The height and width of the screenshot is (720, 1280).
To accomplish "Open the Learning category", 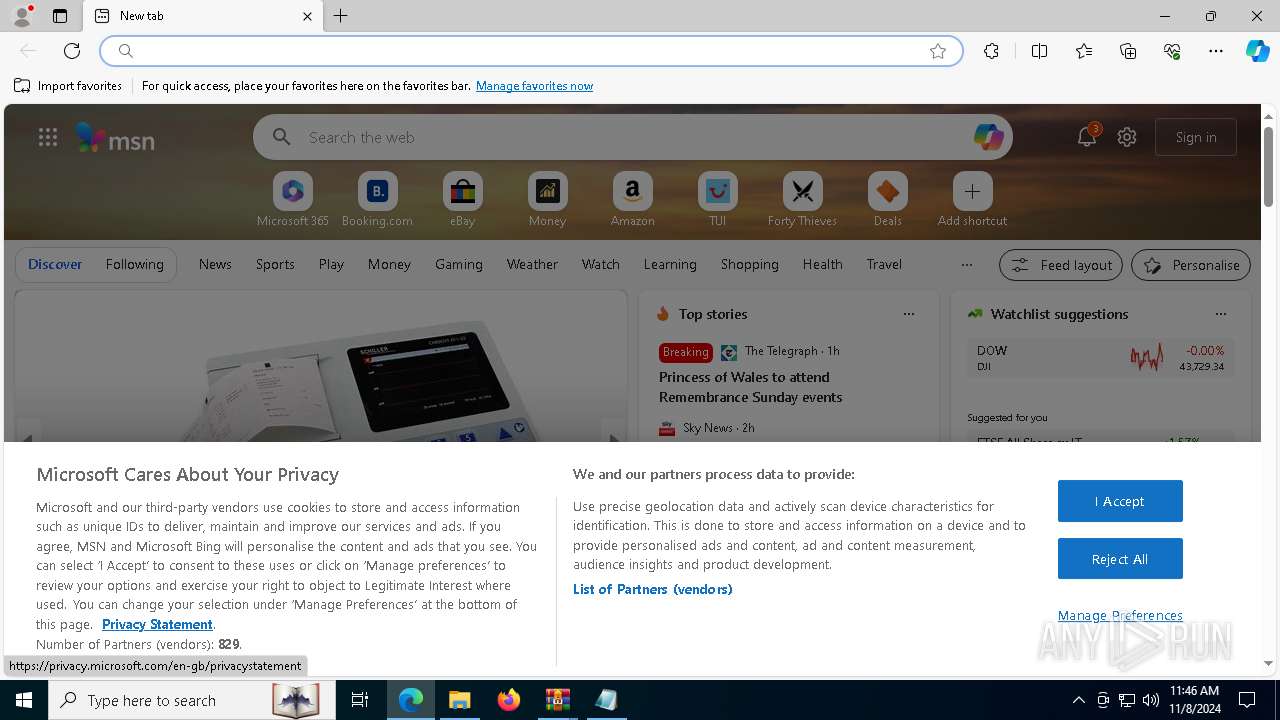I will [x=670, y=264].
